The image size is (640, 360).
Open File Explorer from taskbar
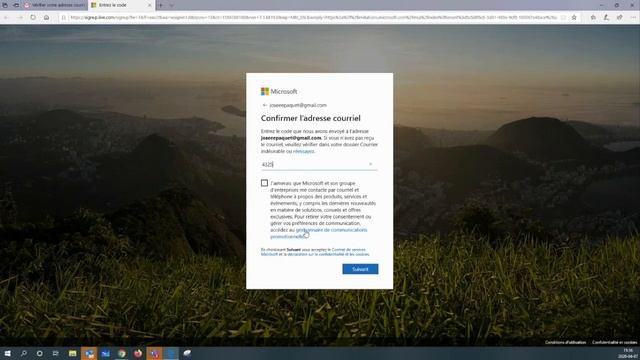[73, 353]
